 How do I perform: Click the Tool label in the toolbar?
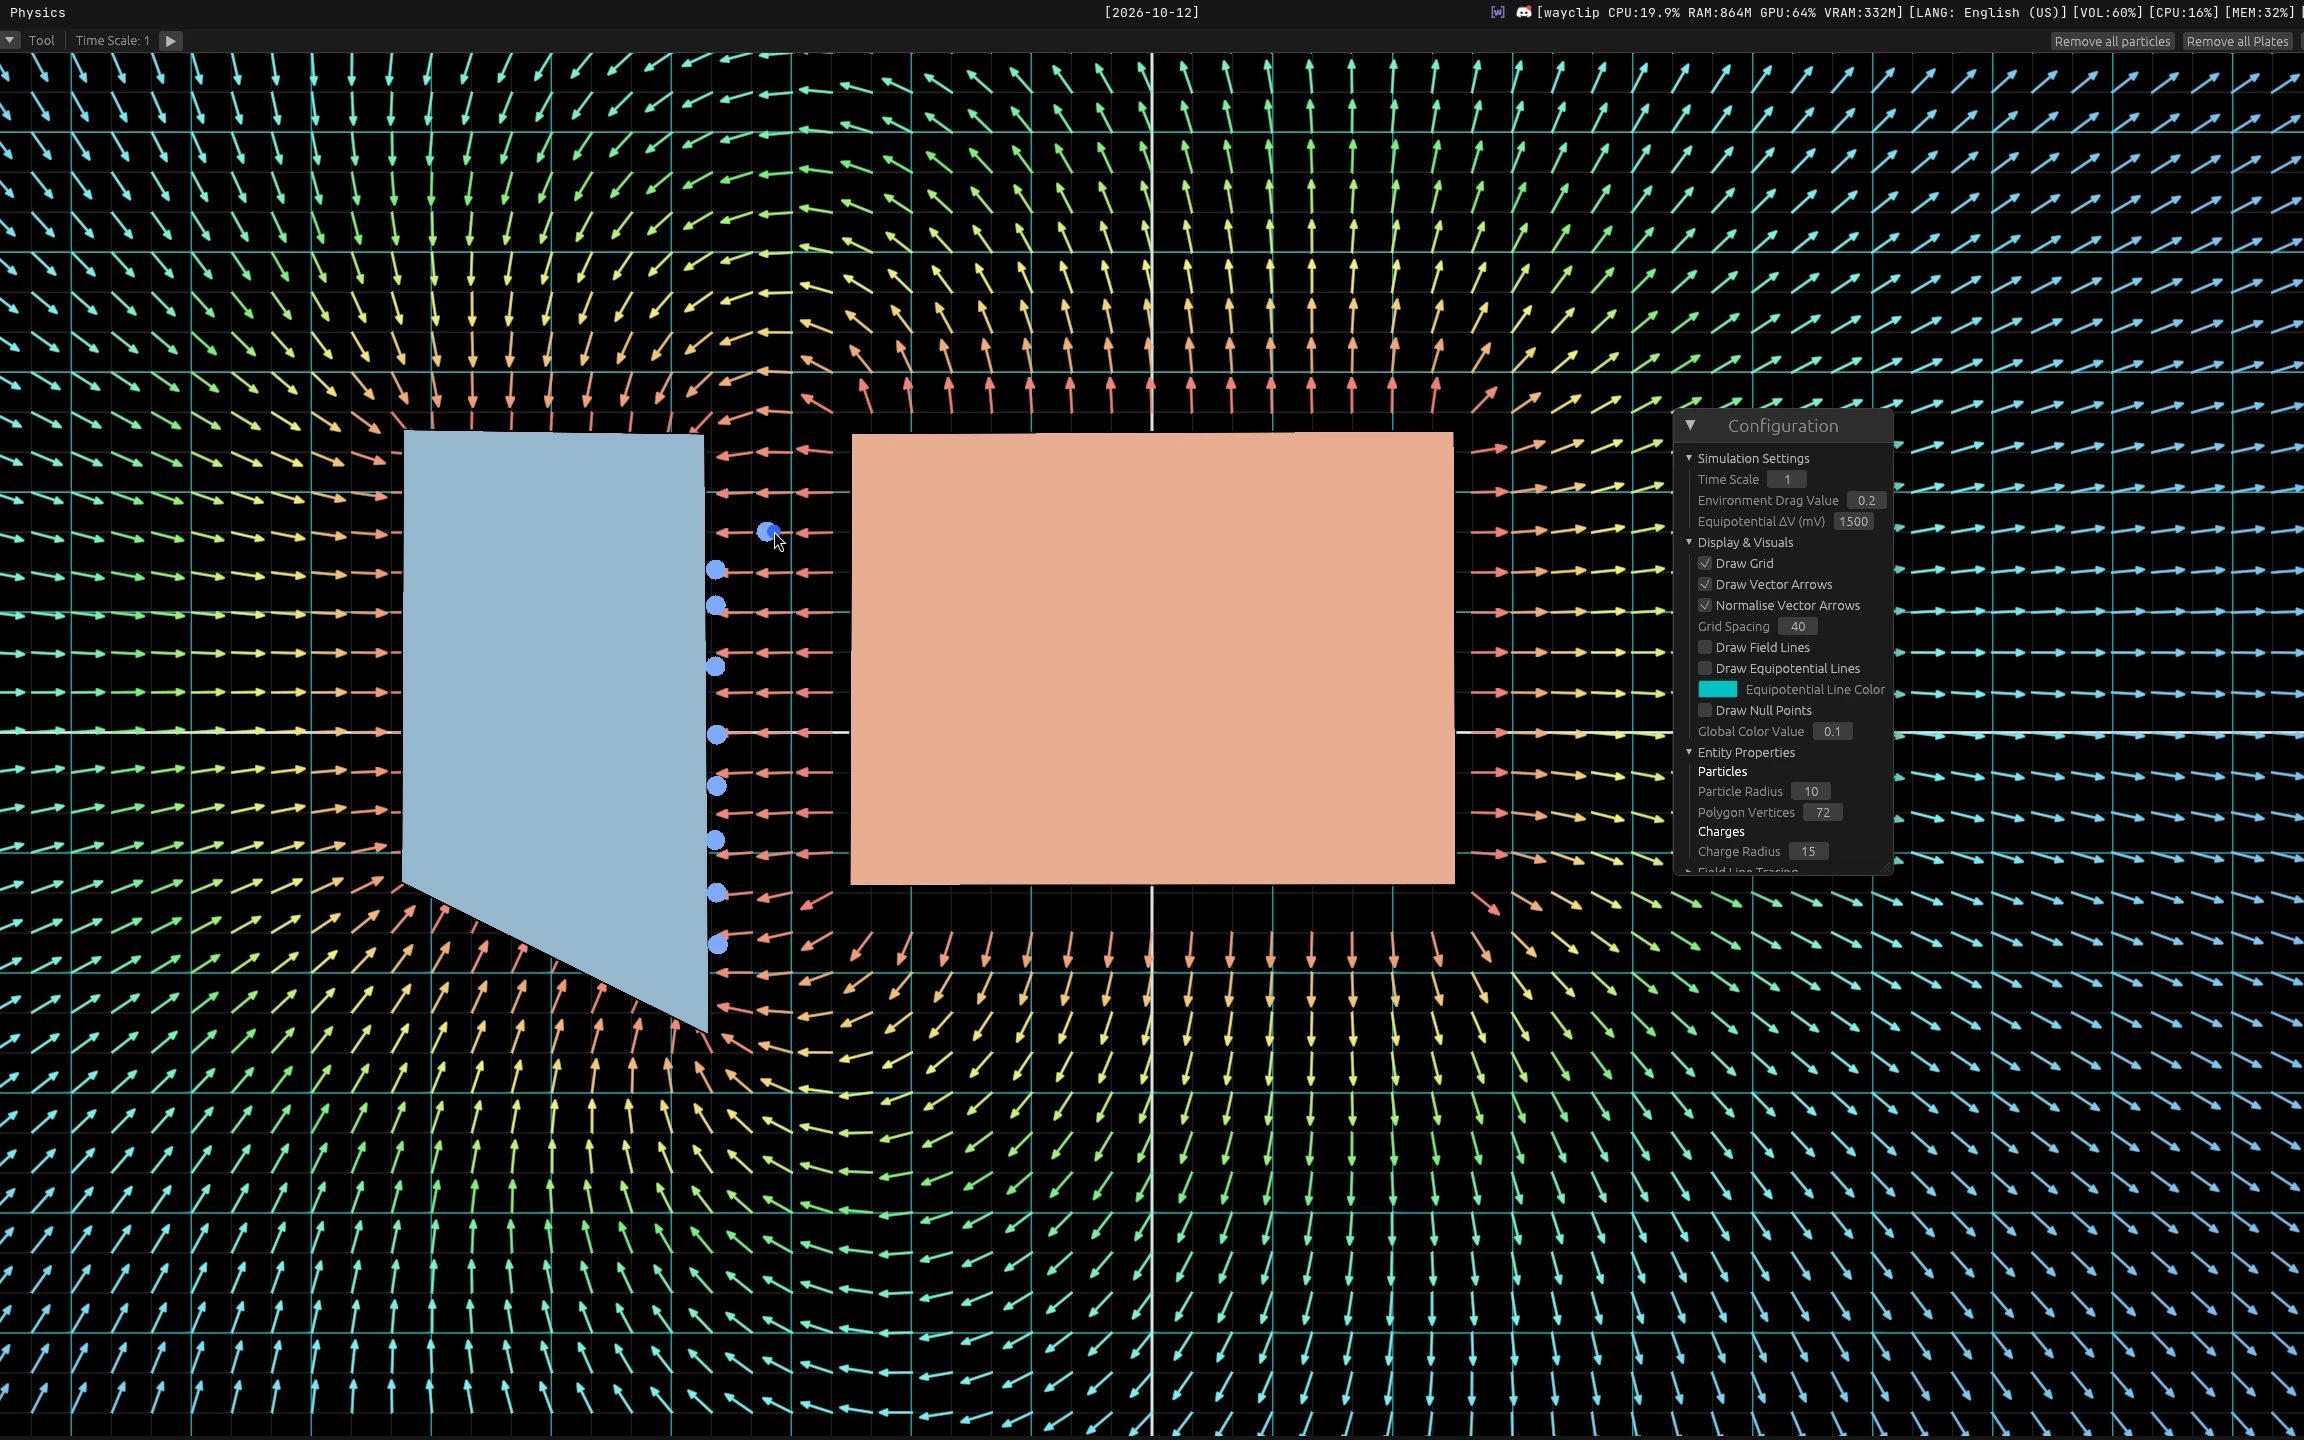(x=42, y=41)
